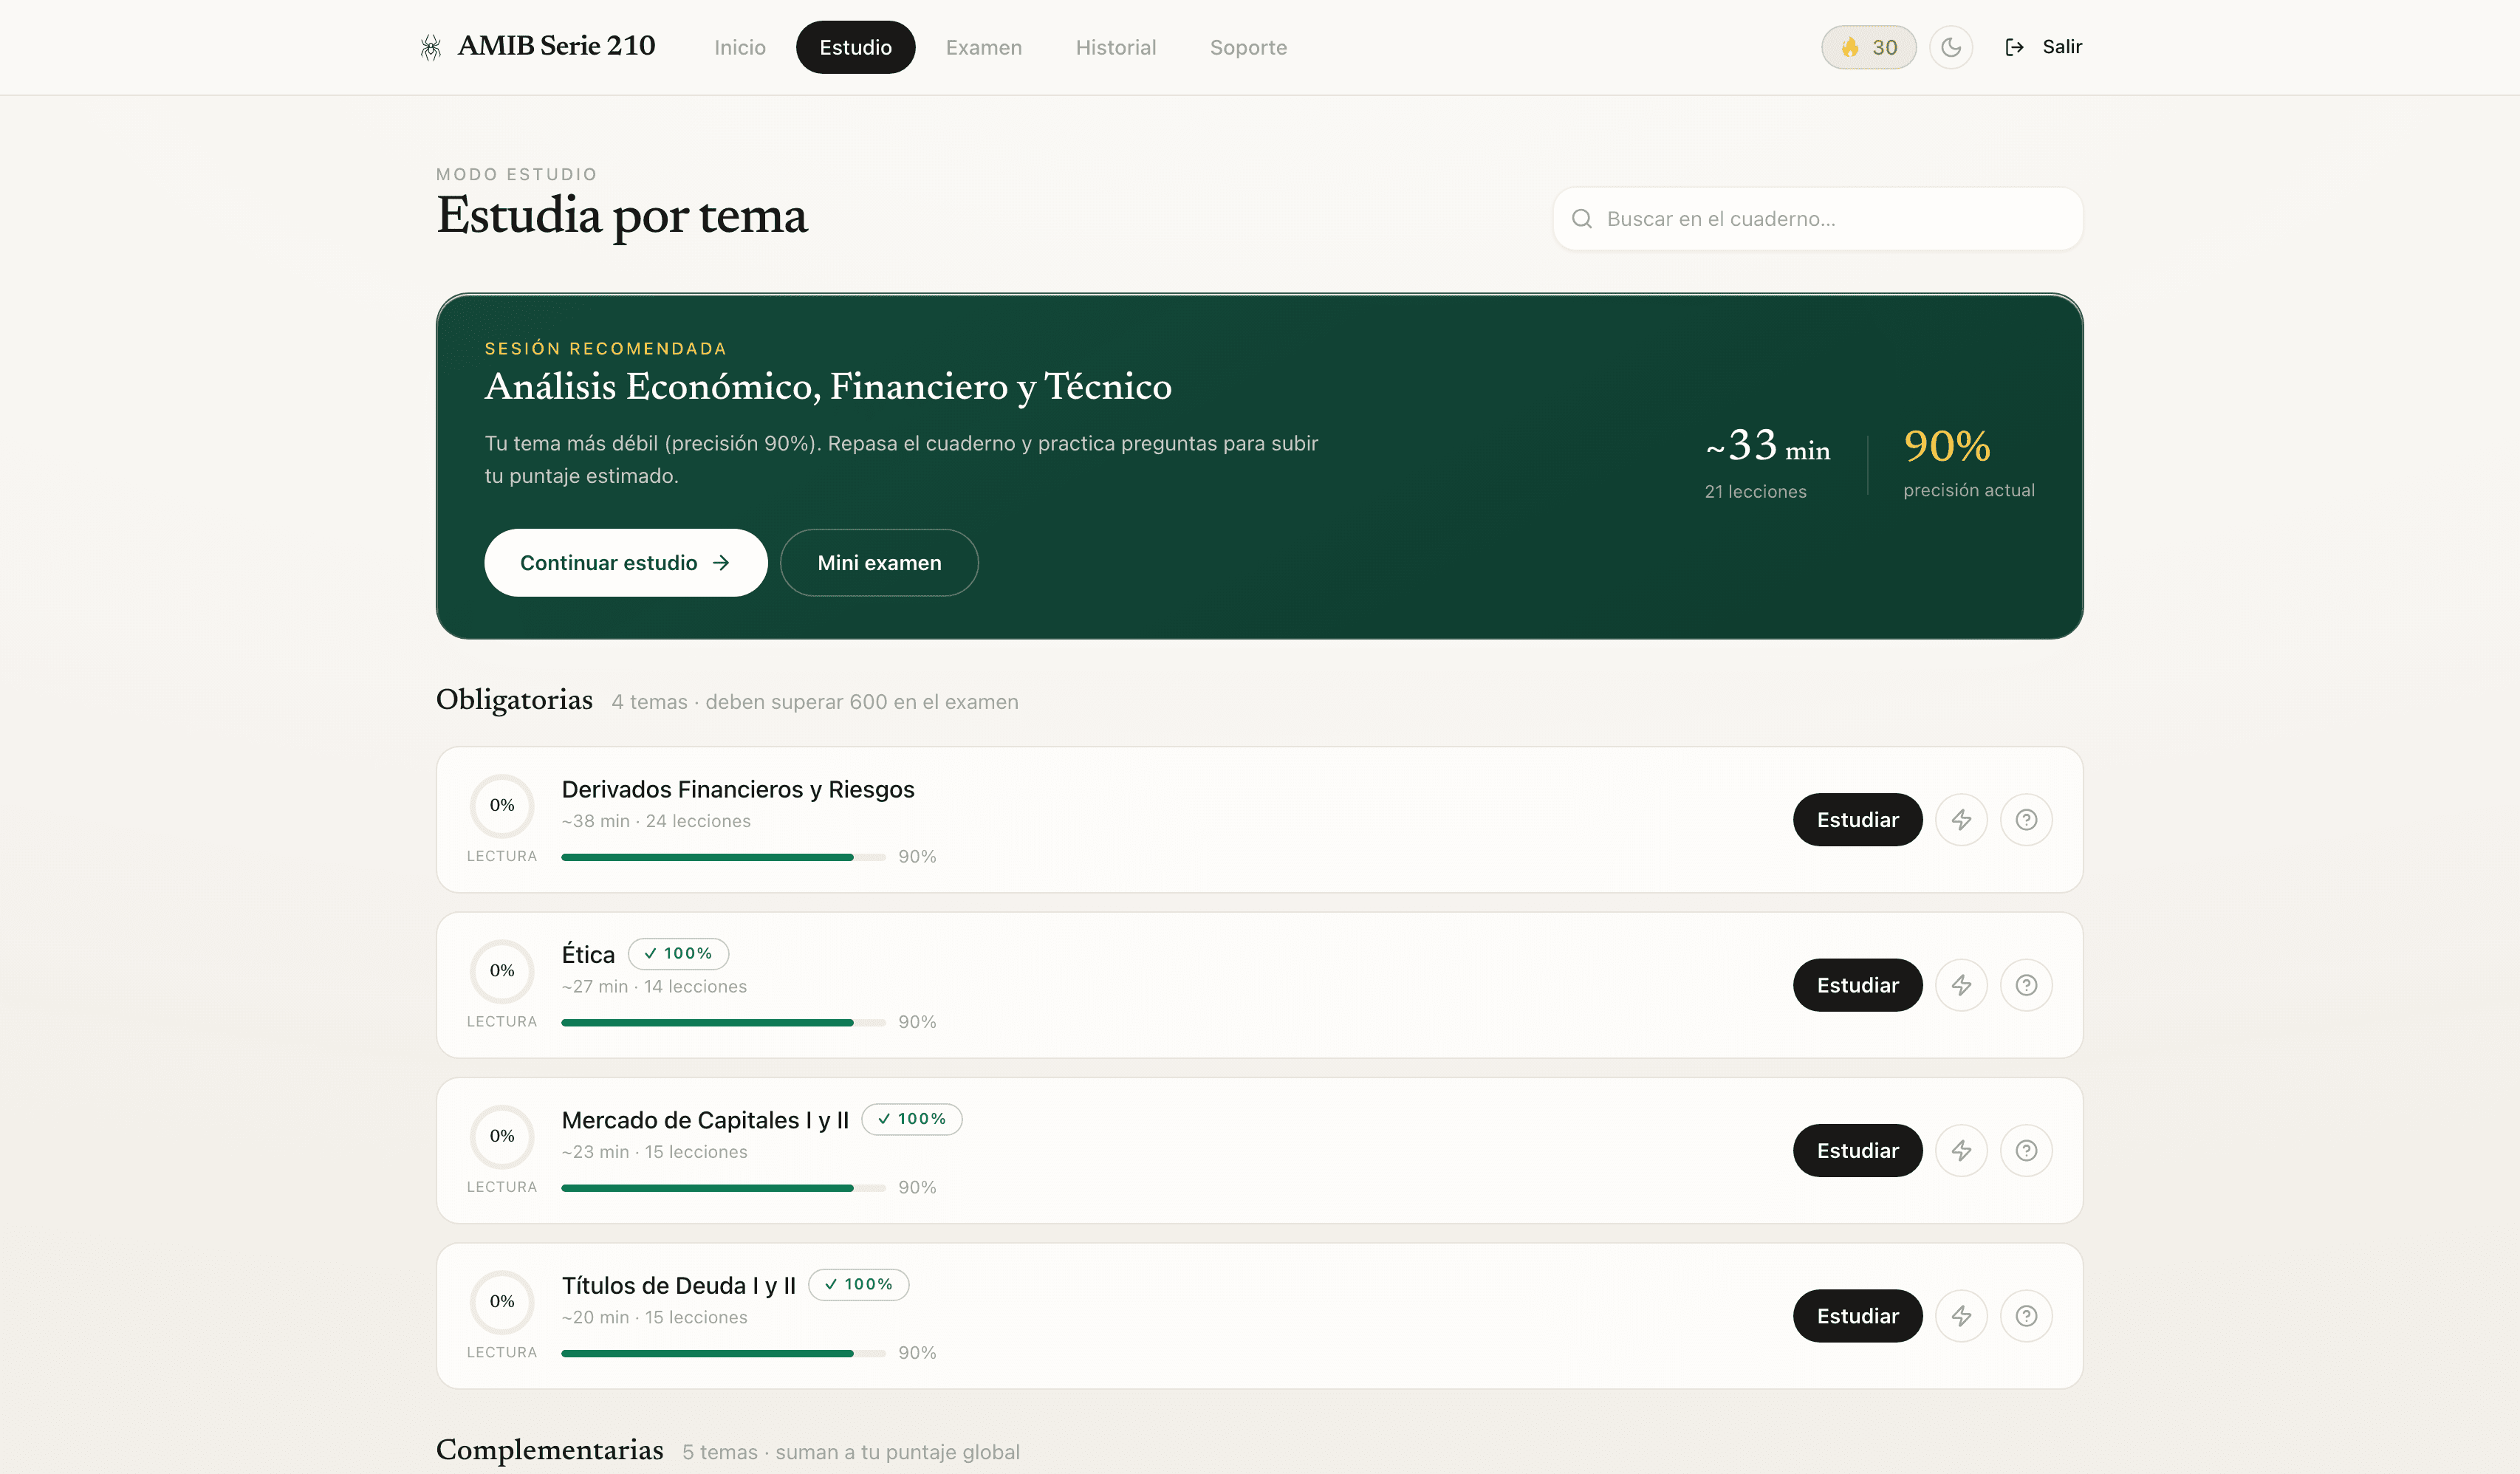Image resolution: width=2520 pixels, height=1474 pixels.
Task: Start quick practice for Derivados Financieros y Riesgos
Action: click(1961, 820)
